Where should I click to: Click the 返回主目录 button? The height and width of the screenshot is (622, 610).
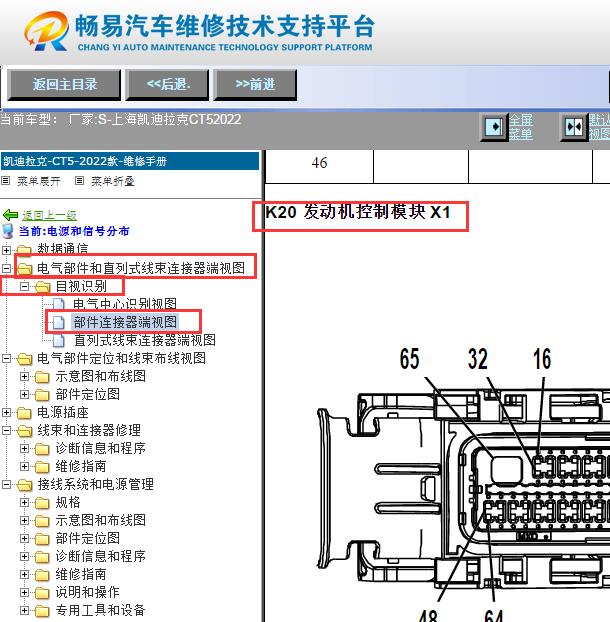tap(64, 84)
